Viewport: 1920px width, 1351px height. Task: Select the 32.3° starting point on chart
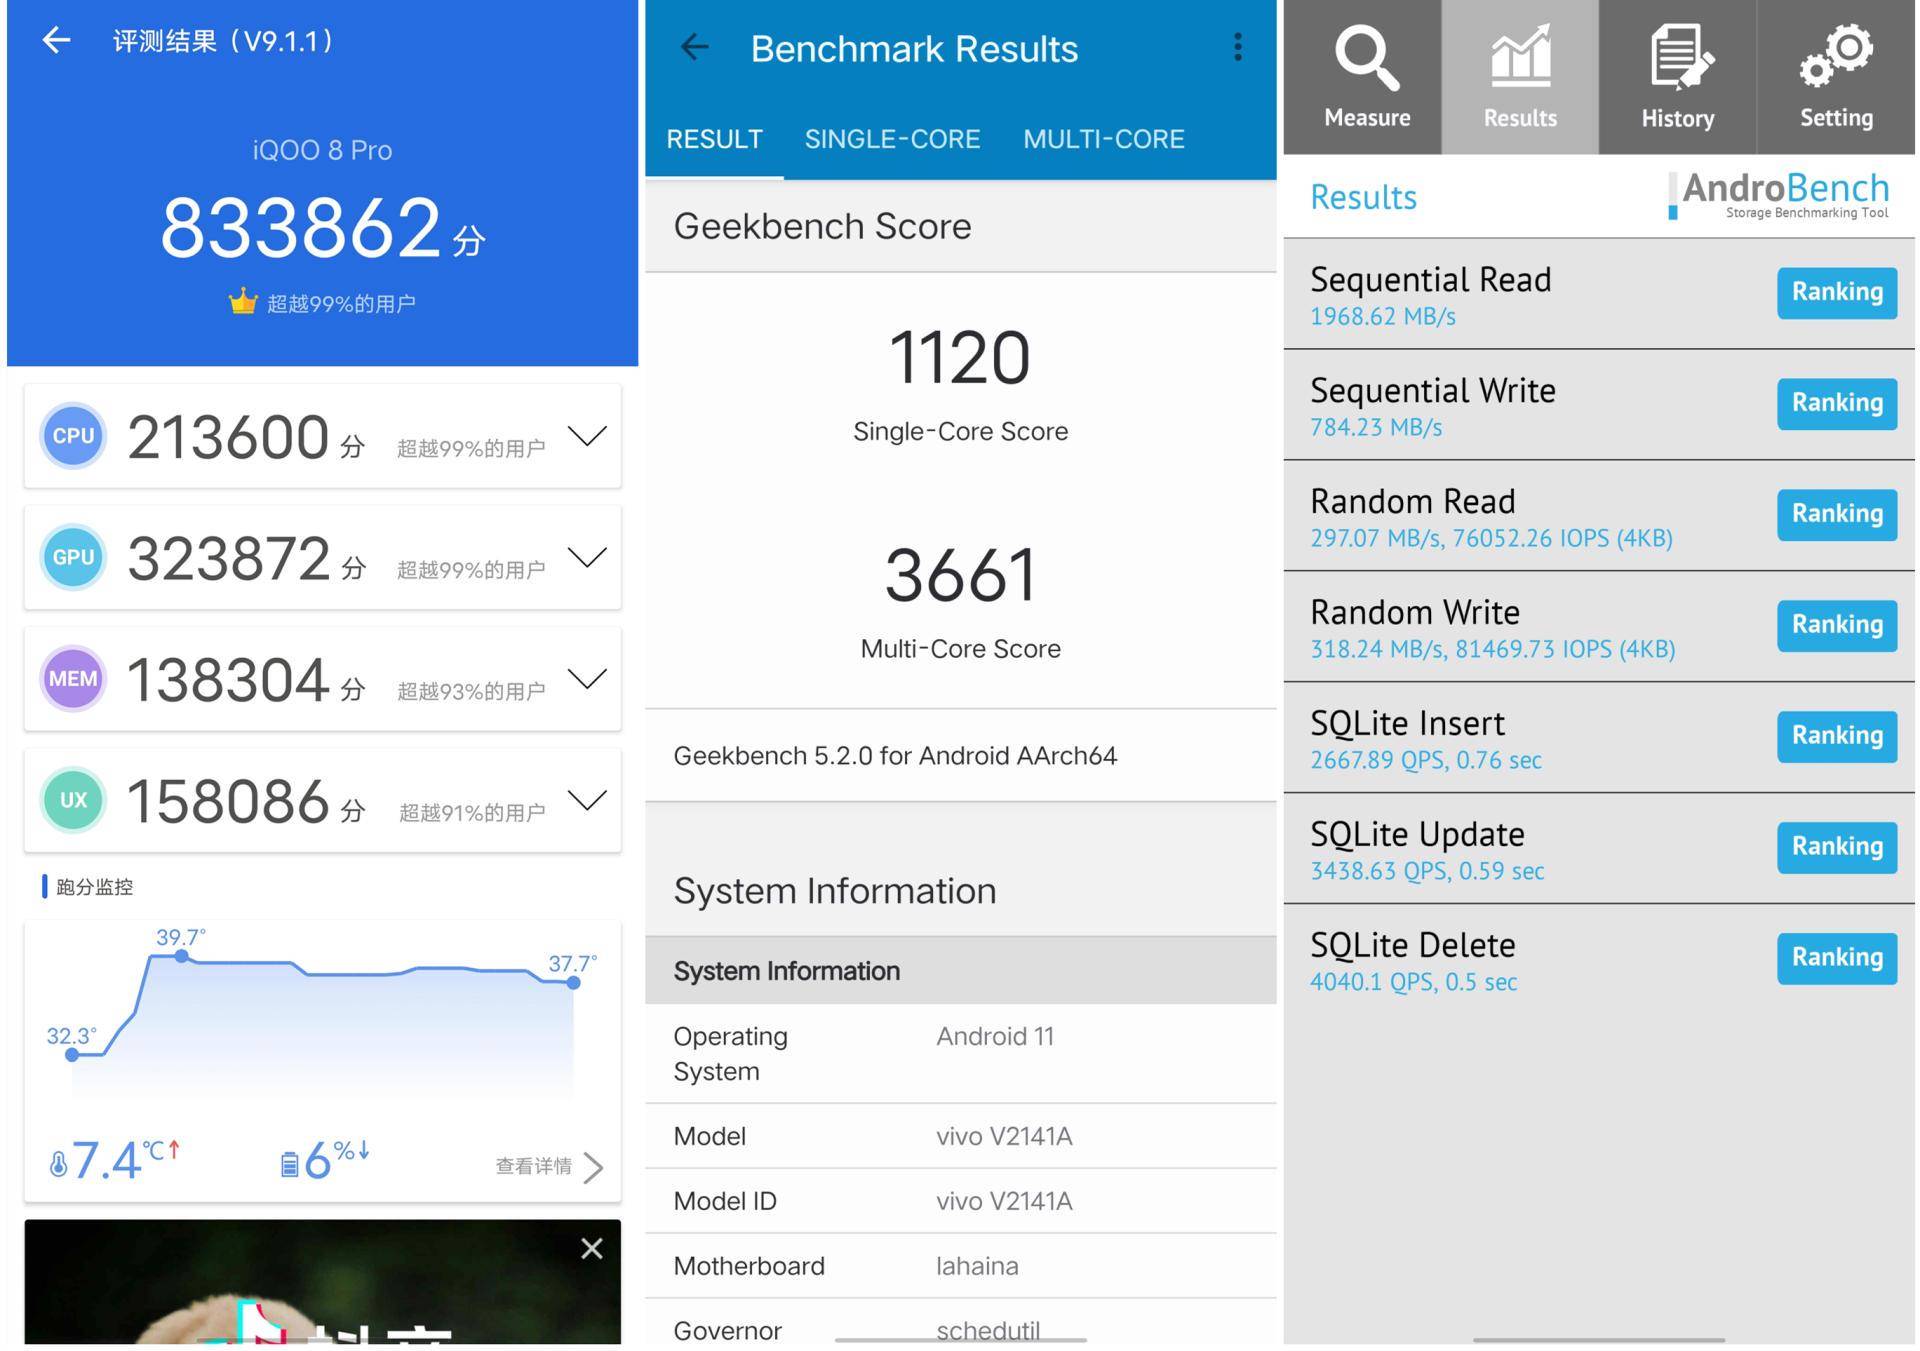(72, 1054)
